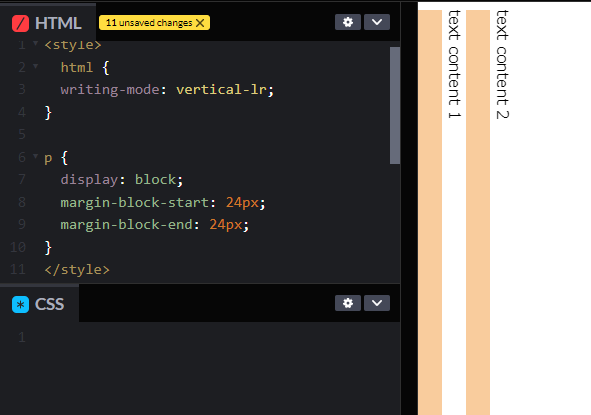Screen dimensions: 591x415
Task: Collapse the html rule fold arrow
Action: pos(35,66)
